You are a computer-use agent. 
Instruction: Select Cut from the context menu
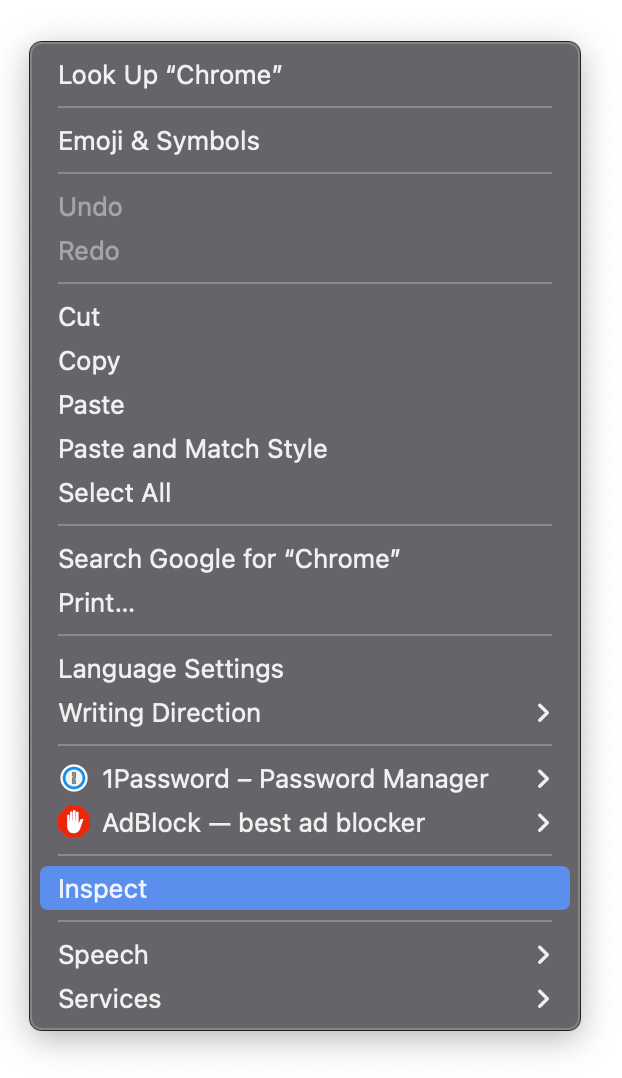[x=79, y=317]
